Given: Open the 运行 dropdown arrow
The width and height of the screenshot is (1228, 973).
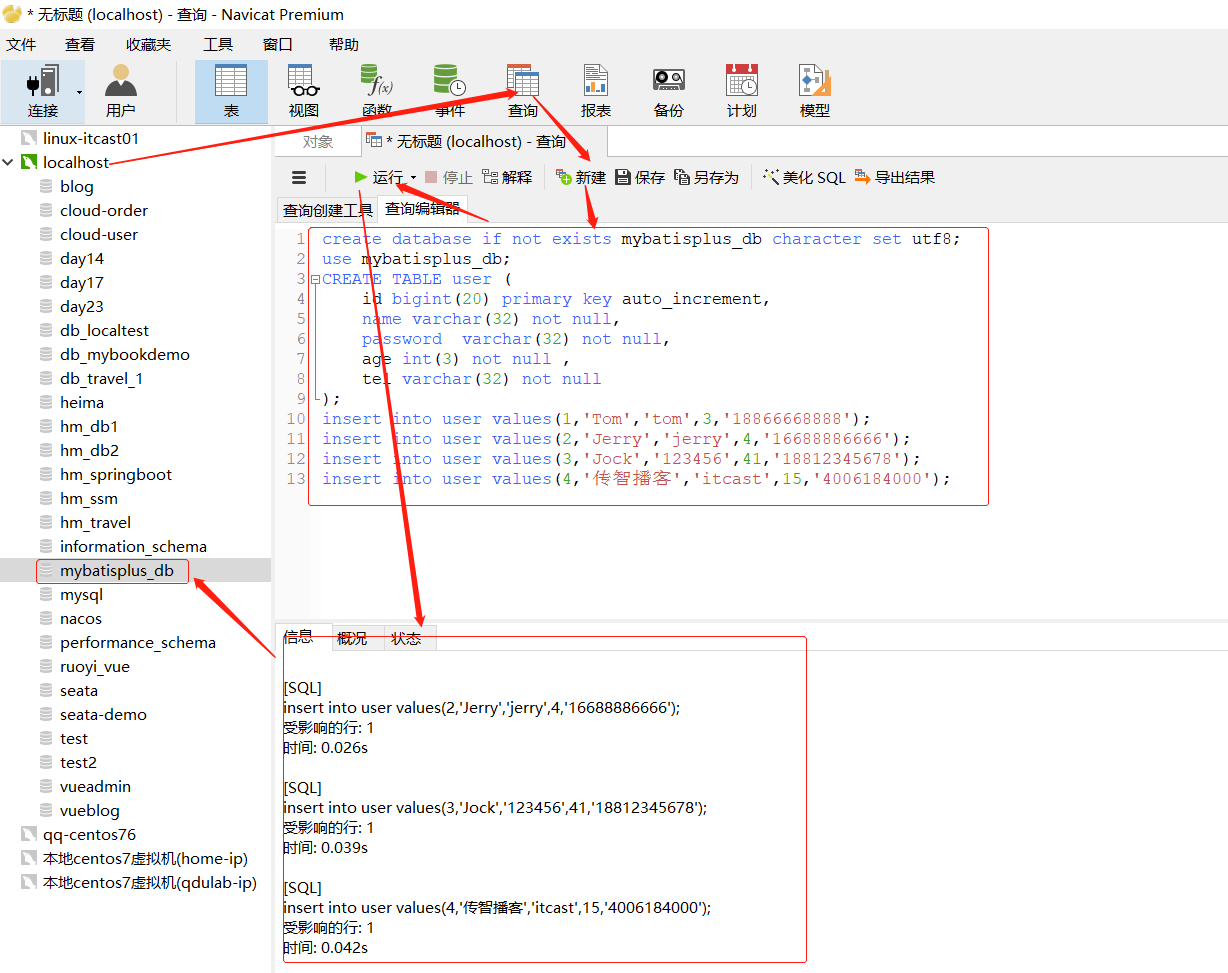Looking at the screenshot, I should (413, 178).
